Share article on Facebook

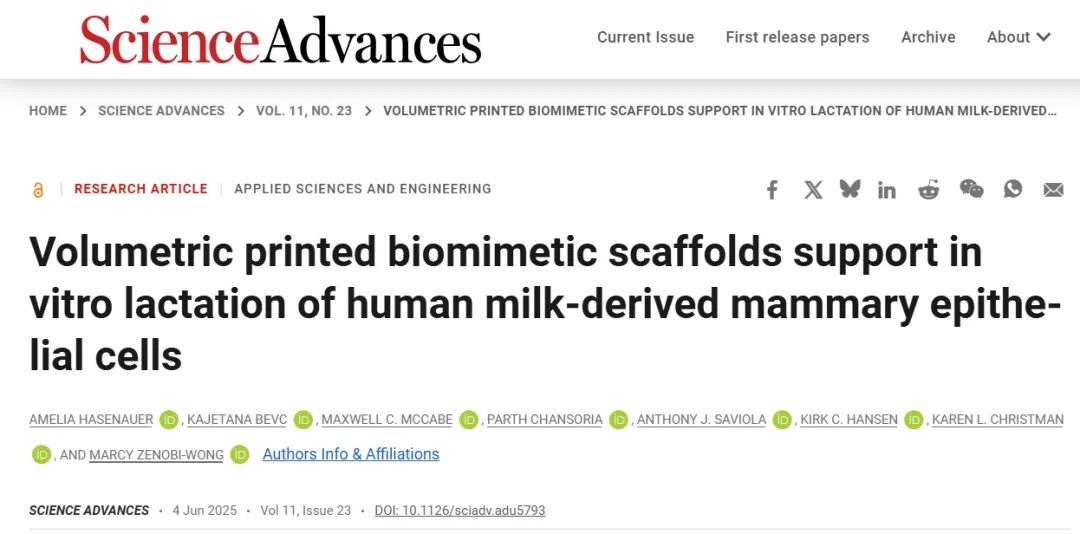(772, 189)
